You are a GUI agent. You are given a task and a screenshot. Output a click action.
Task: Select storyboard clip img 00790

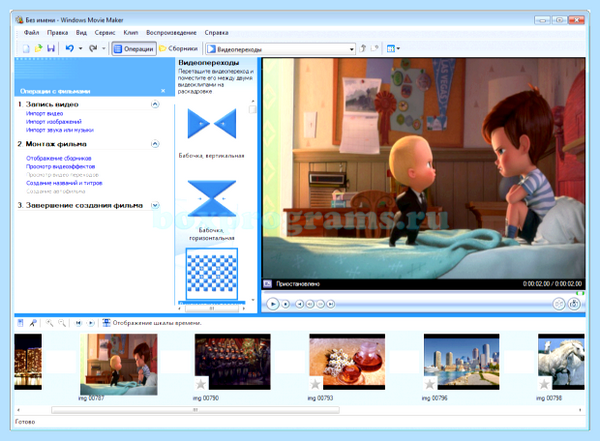(x=233, y=362)
